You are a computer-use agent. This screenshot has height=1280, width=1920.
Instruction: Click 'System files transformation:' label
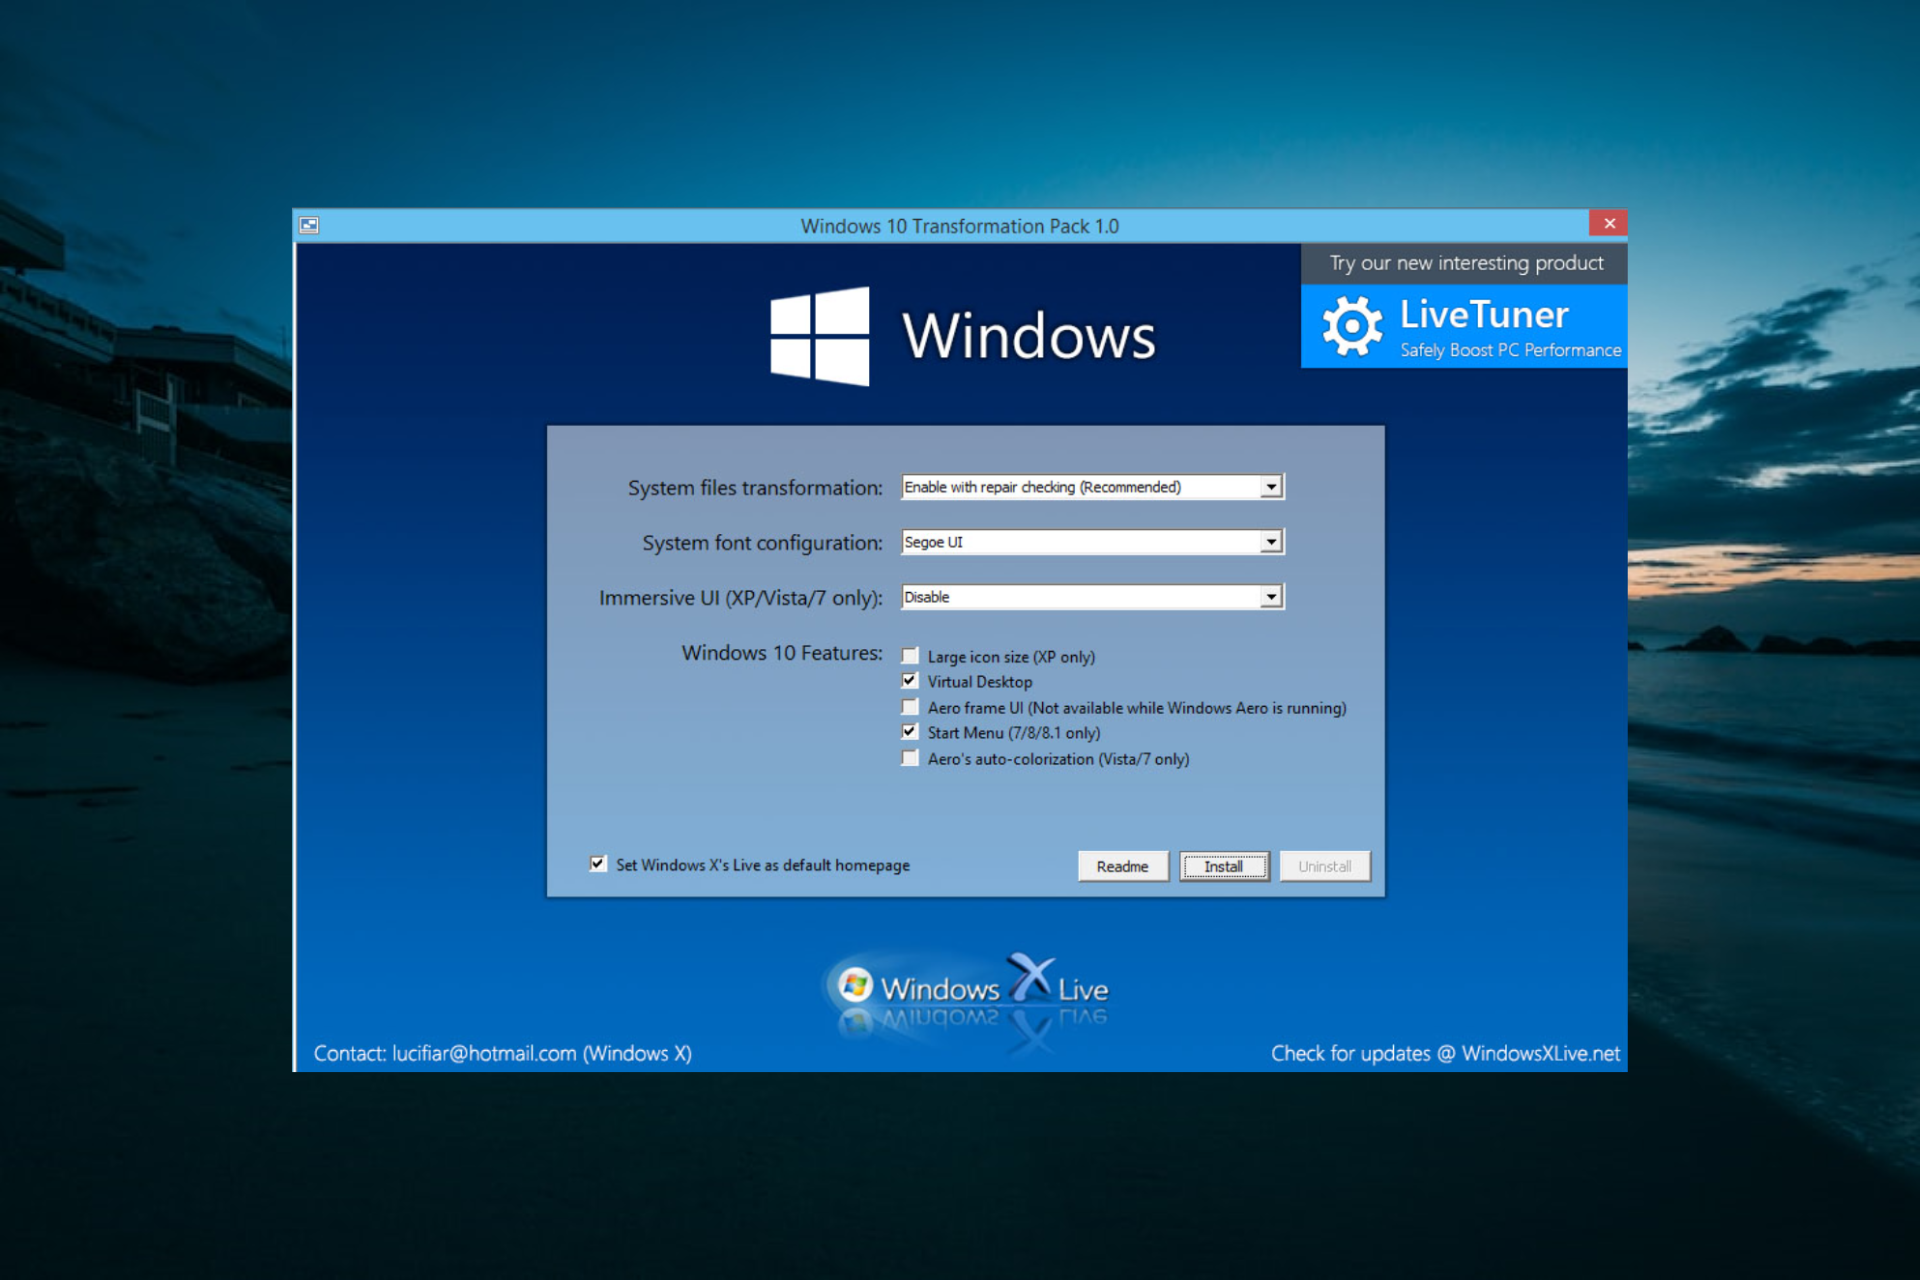coord(755,488)
